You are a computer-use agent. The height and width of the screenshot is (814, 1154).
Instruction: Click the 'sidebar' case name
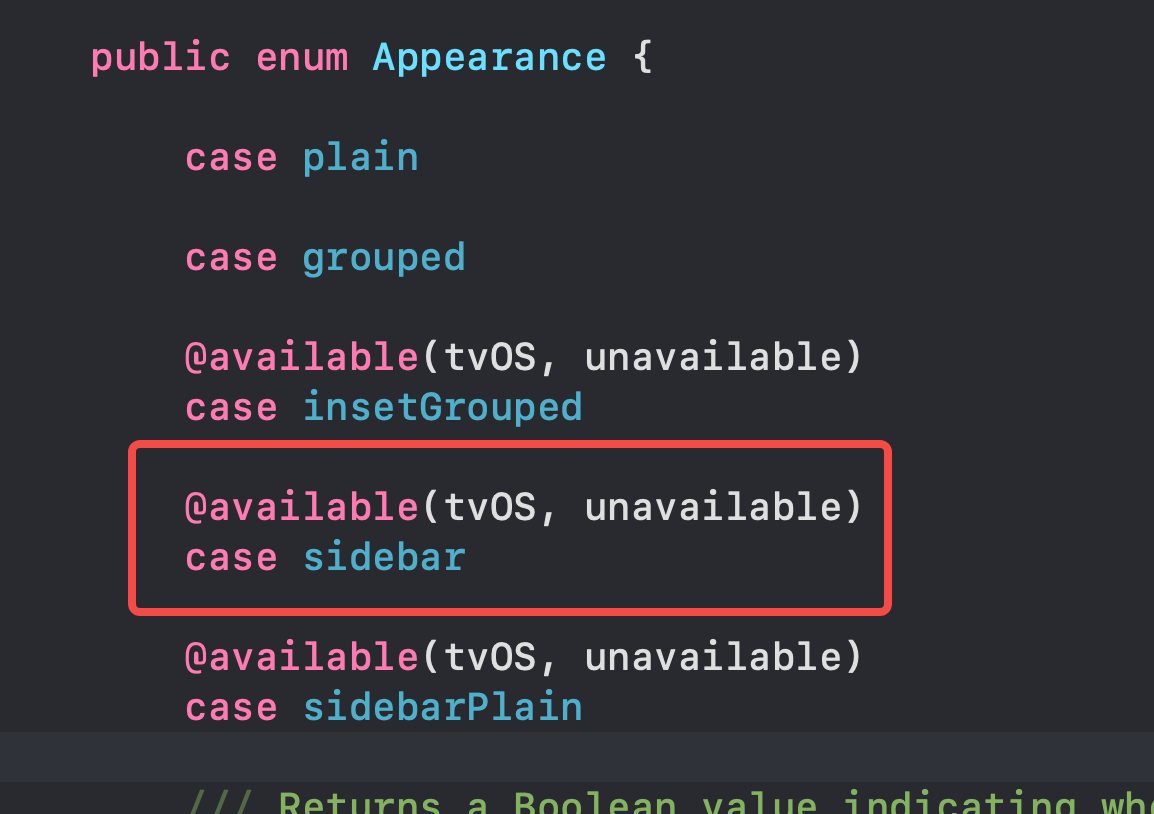pos(384,557)
